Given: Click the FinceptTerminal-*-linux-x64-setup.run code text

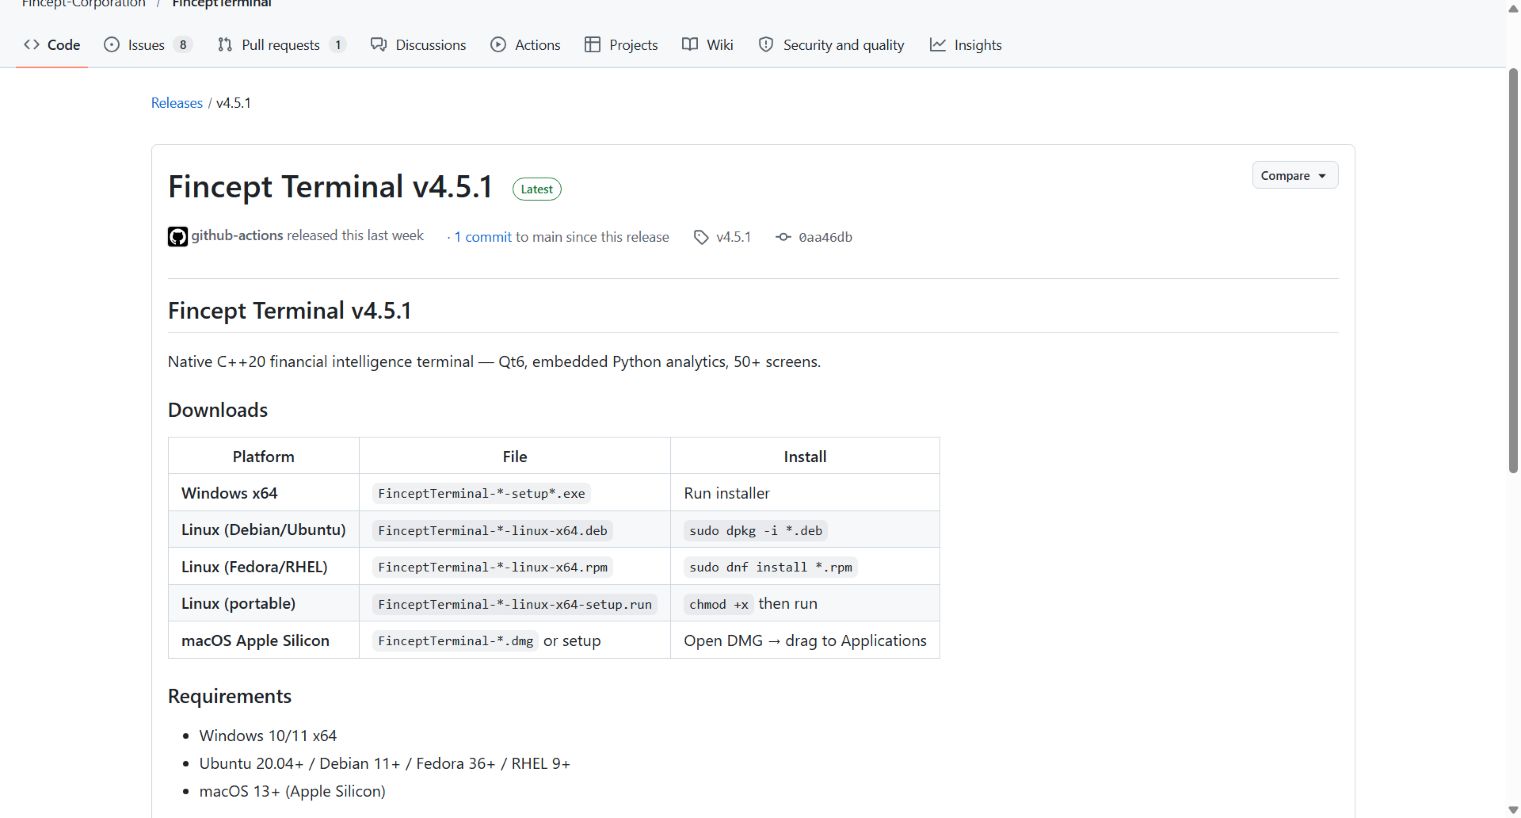Looking at the screenshot, I should [x=514, y=604].
